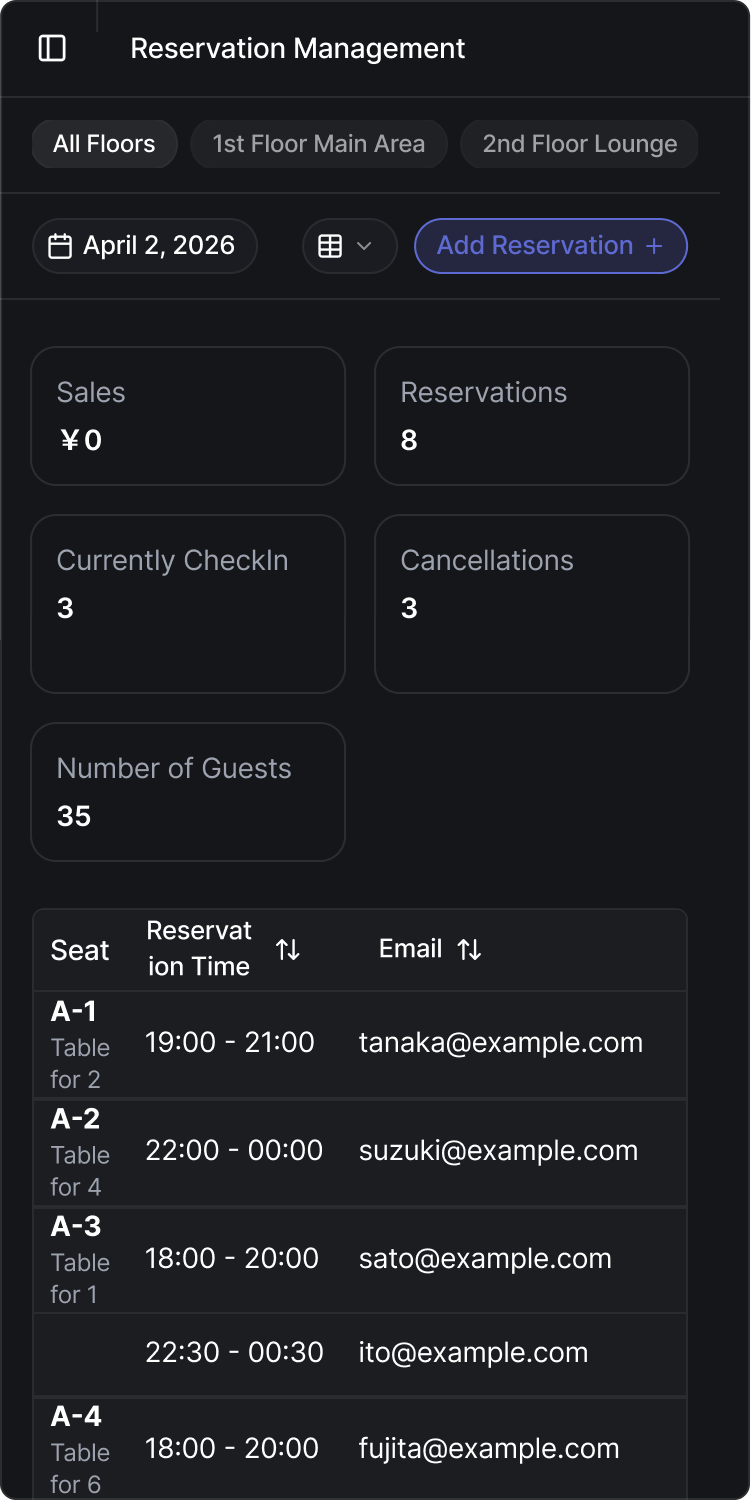Click the plus icon in Add Reservation
751x1501 pixels.
pos(655,246)
